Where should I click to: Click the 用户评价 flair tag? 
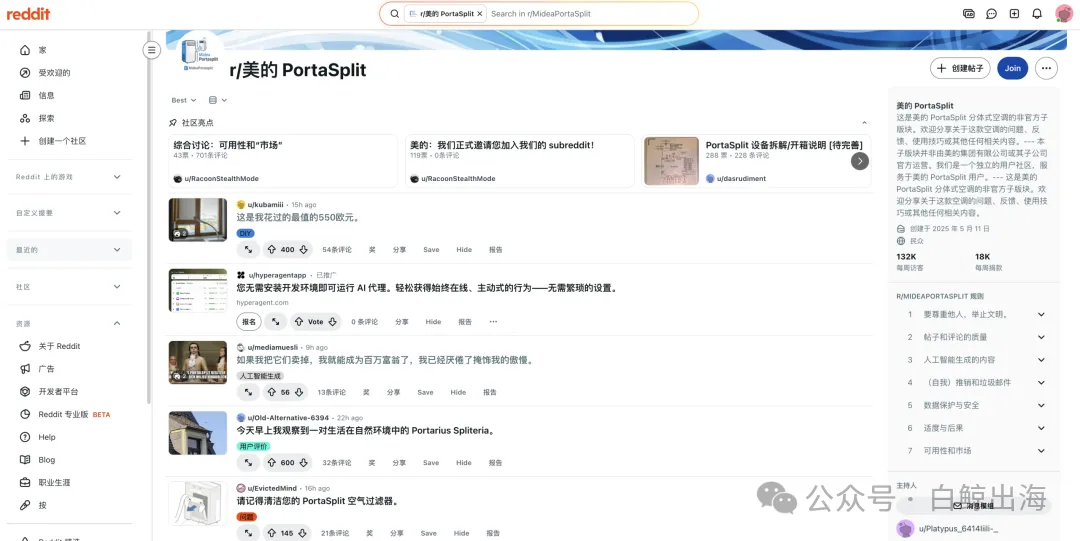[253, 447]
